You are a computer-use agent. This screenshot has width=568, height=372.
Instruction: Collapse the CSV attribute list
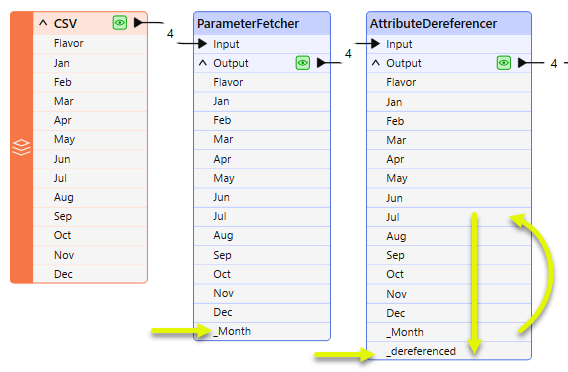coord(43,23)
